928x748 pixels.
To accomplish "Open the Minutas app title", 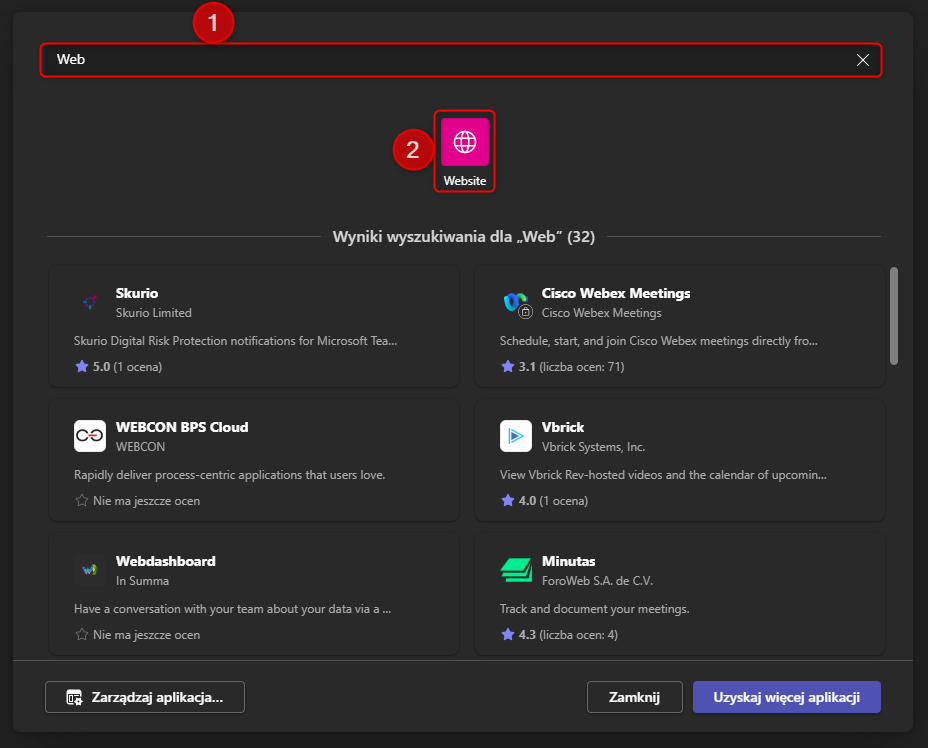I will coord(568,561).
